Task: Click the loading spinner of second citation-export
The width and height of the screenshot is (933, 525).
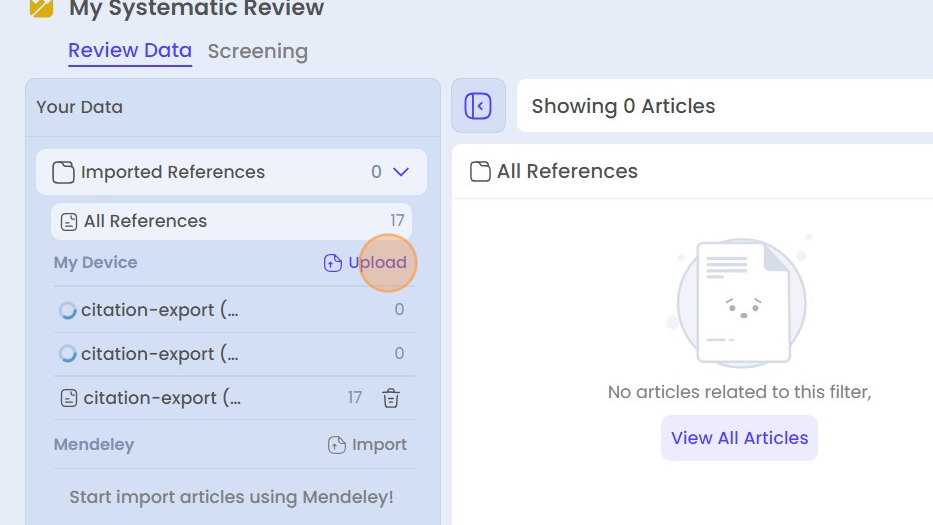Action: [x=67, y=354]
